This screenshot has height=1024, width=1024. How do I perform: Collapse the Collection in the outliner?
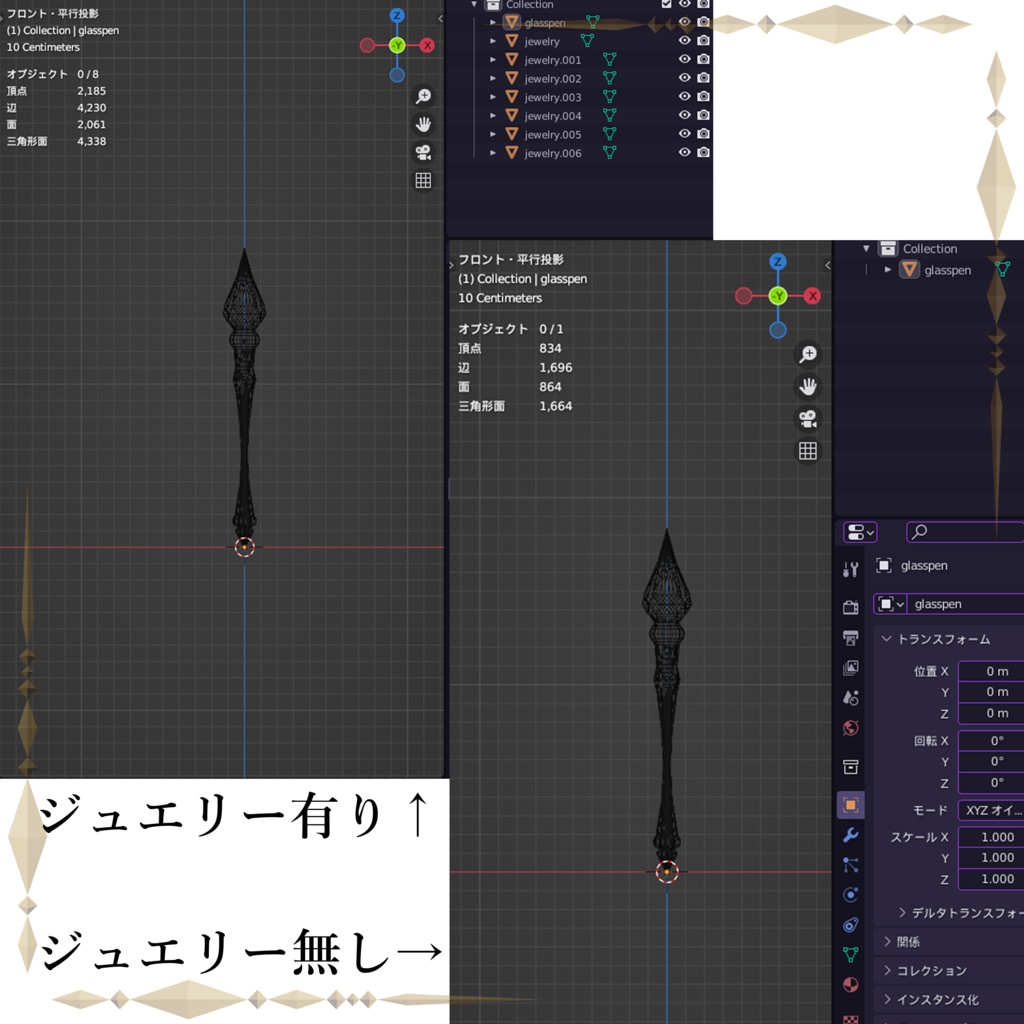[x=473, y=5]
